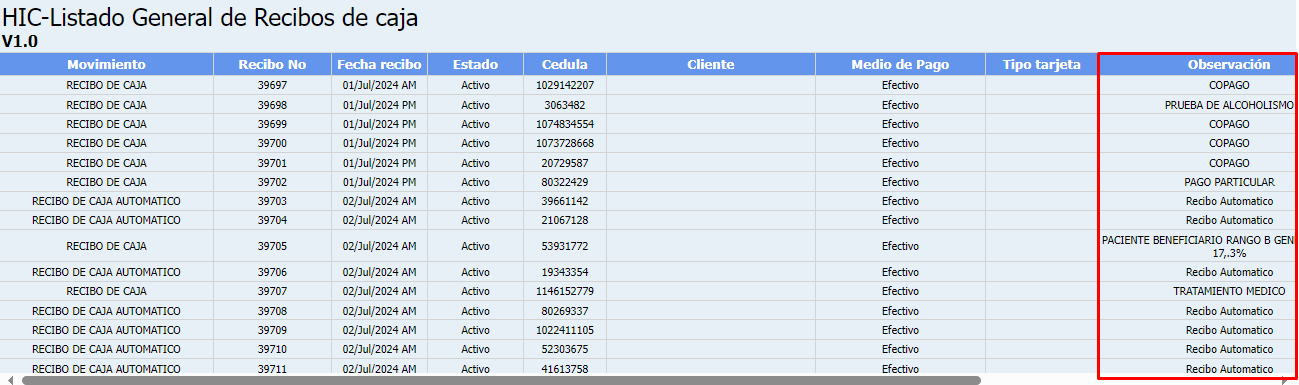
Task: Click receipt number 39700
Action: coord(272,143)
